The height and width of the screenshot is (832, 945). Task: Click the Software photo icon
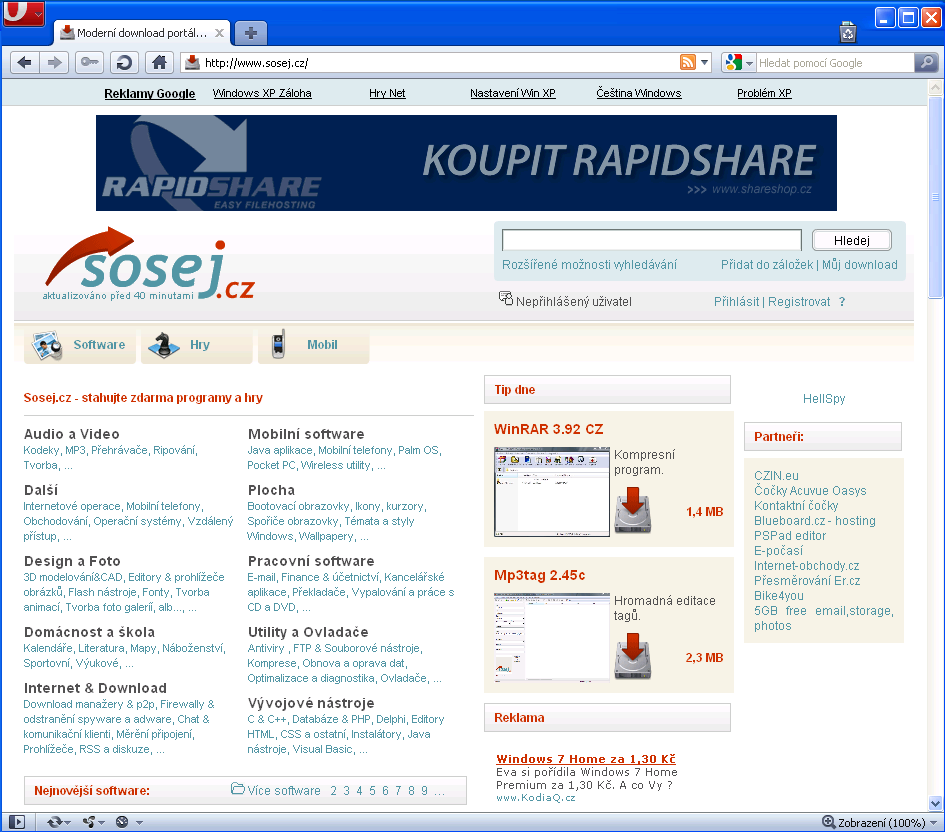coord(48,346)
